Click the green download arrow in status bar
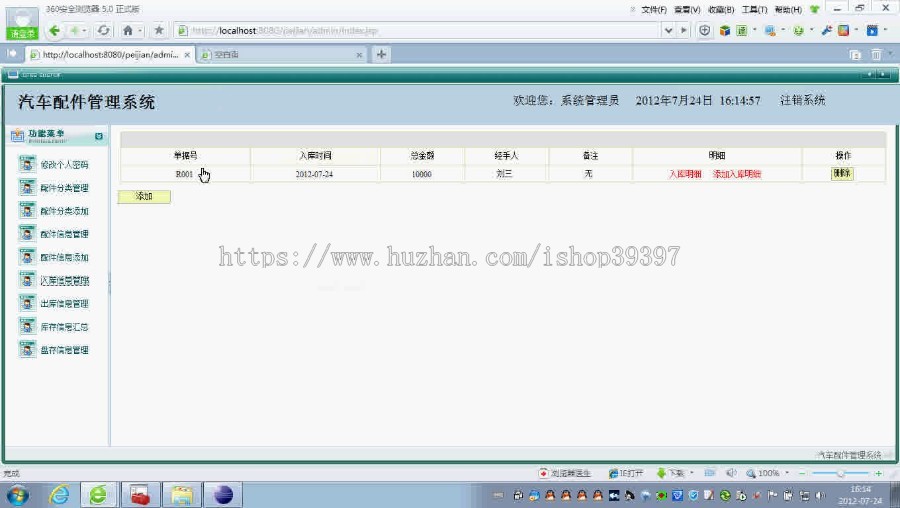 point(661,473)
